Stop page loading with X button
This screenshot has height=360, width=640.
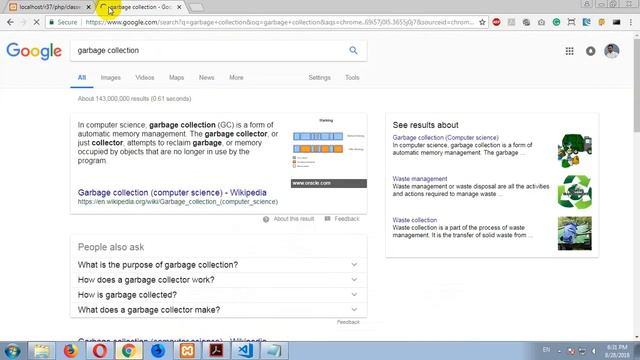tap(36, 22)
